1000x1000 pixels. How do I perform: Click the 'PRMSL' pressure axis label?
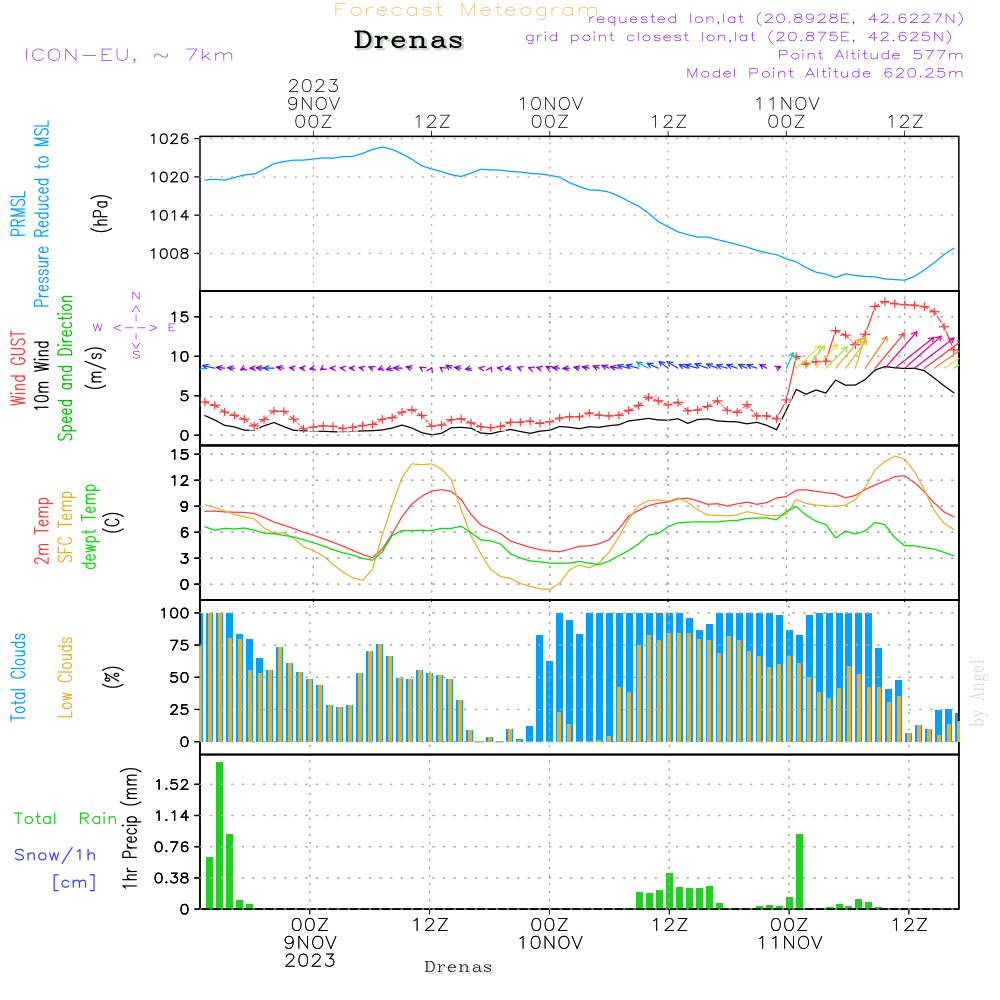pyautogui.click(x=18, y=214)
